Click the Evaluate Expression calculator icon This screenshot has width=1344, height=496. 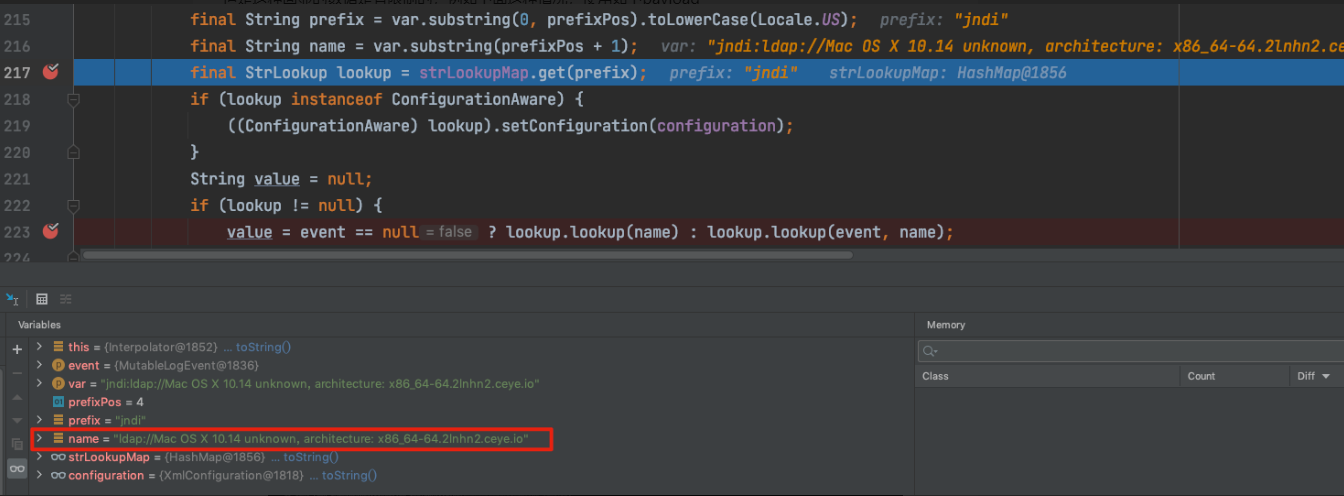pyautogui.click(x=41, y=299)
